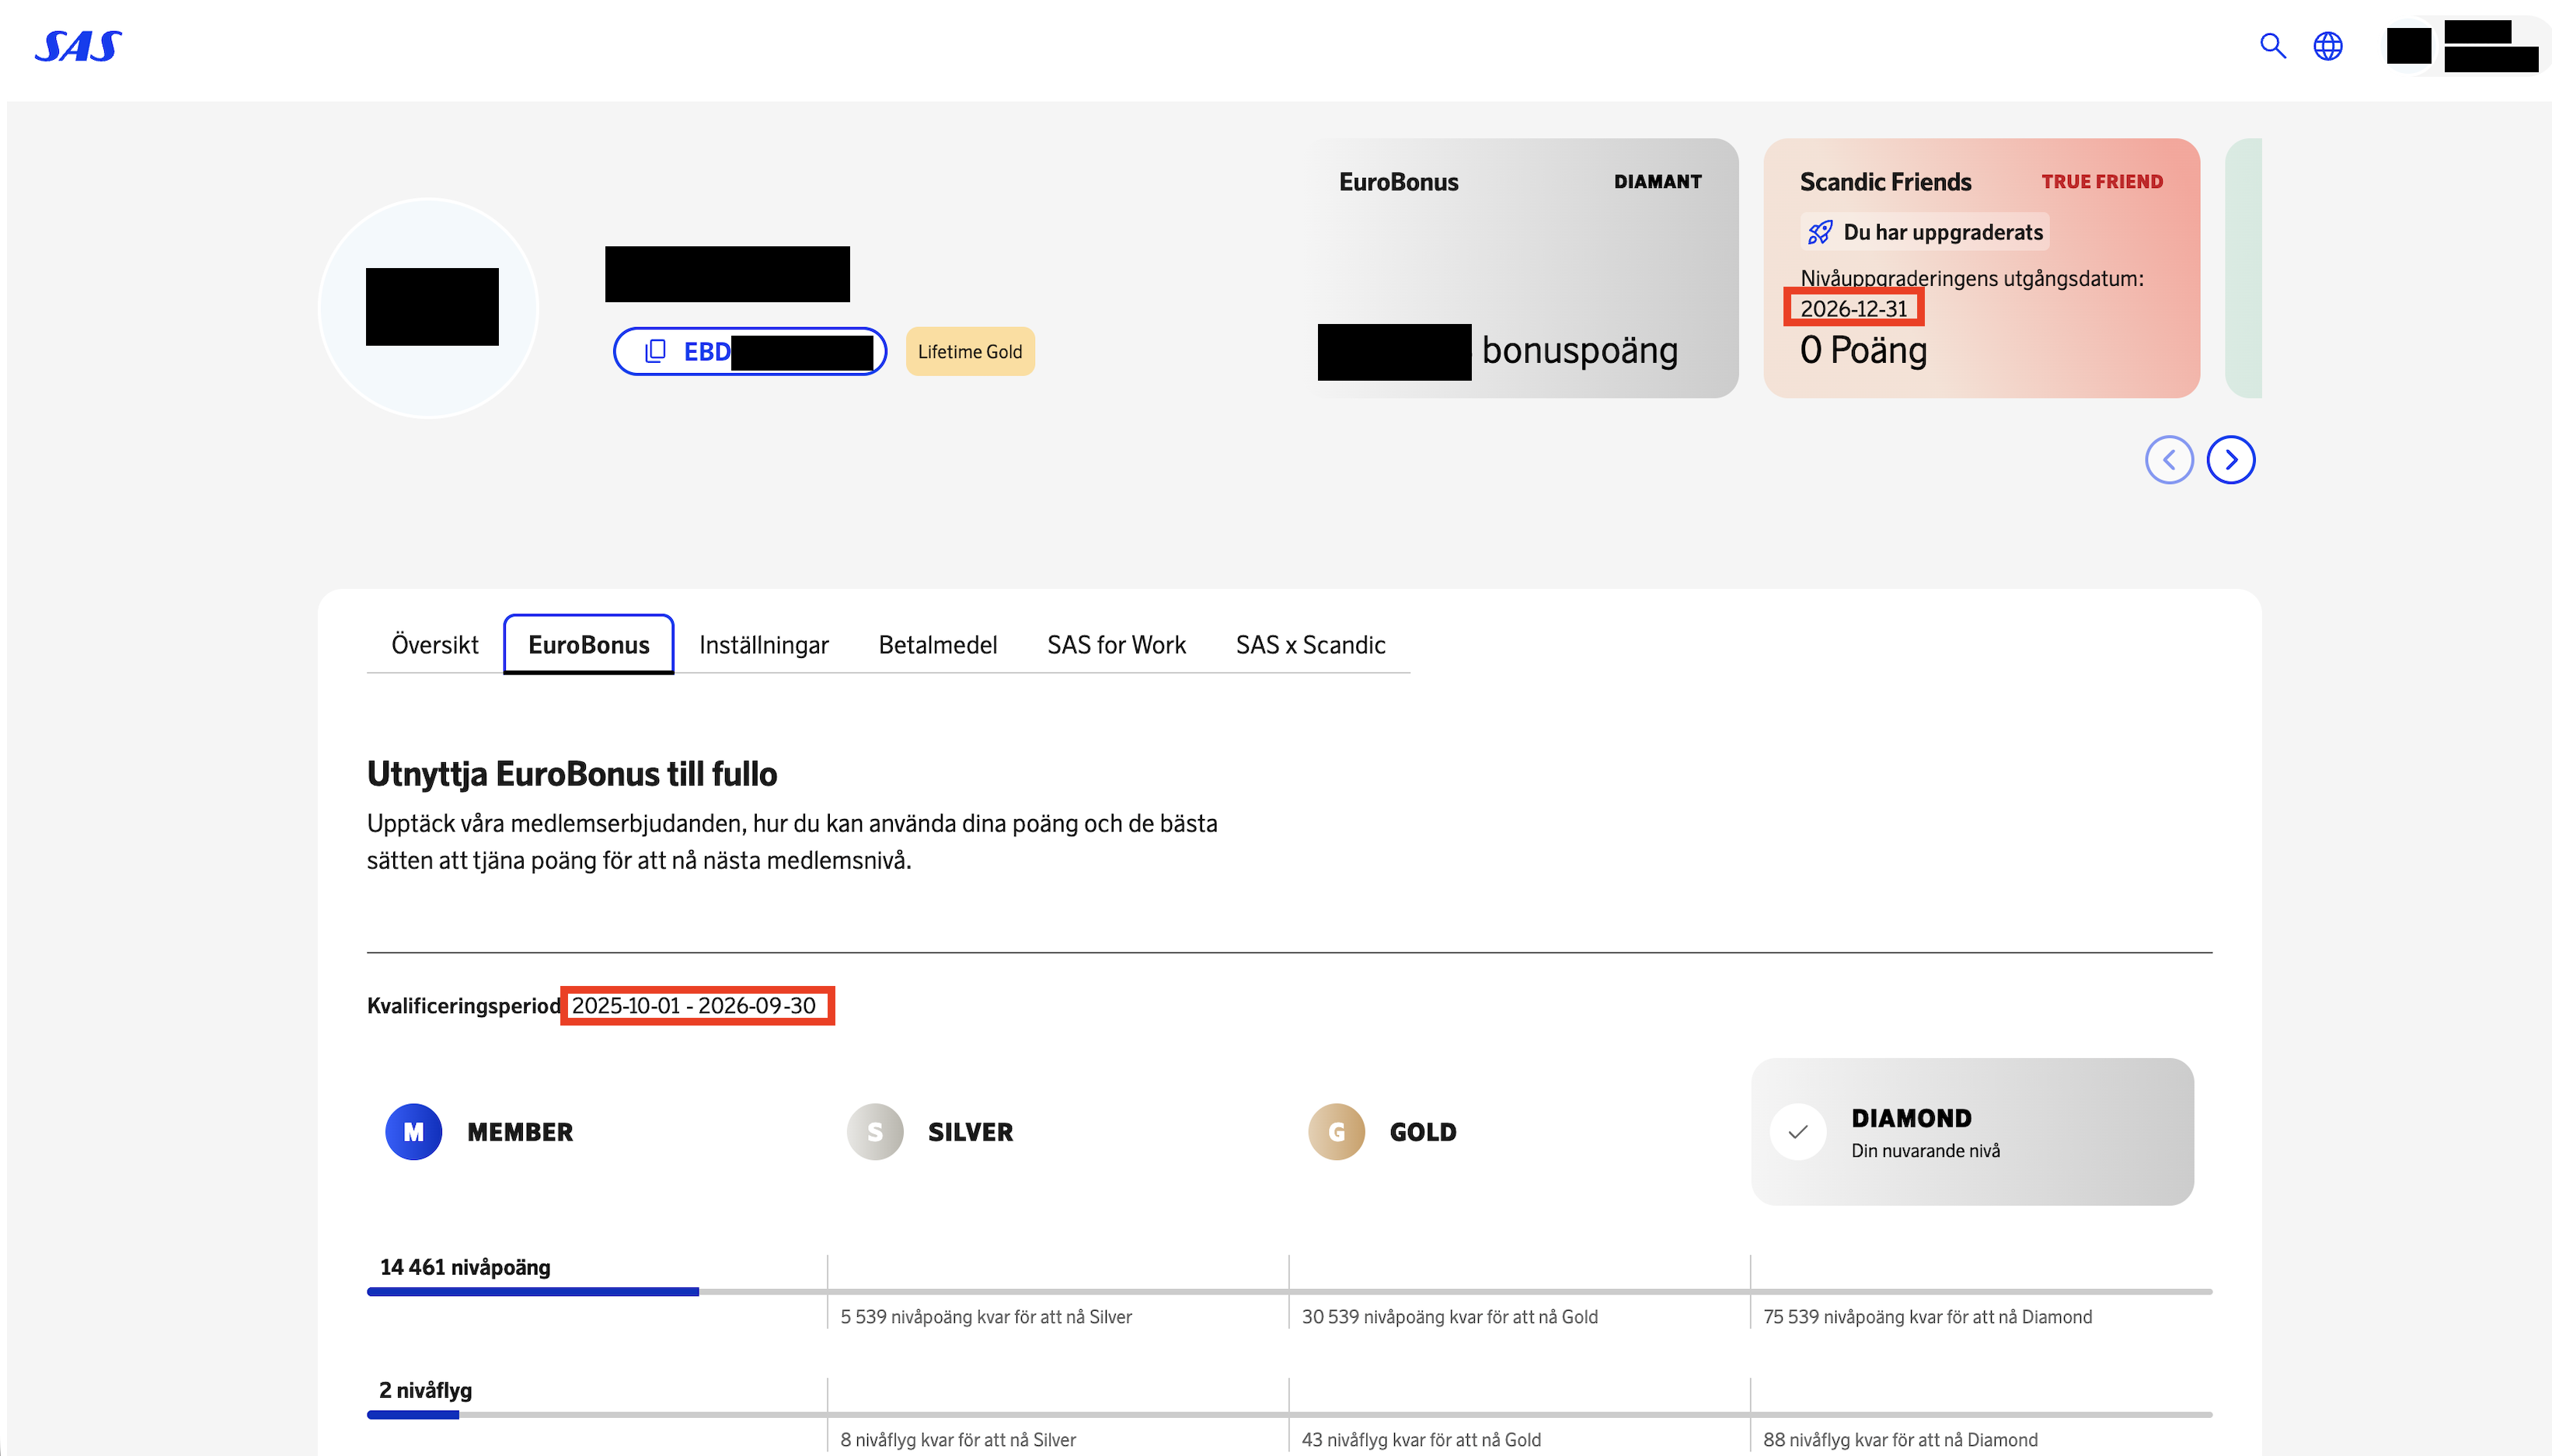Click the Lifetime Gold badge

pyautogui.click(x=970, y=351)
